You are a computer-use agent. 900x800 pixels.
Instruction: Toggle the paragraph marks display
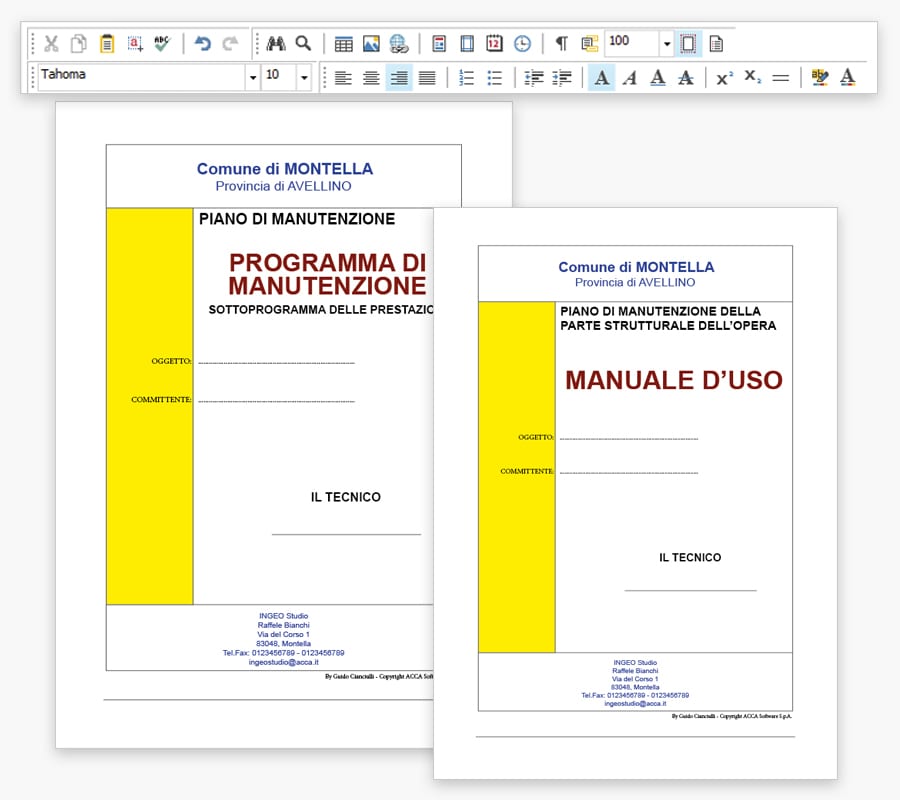[561, 44]
